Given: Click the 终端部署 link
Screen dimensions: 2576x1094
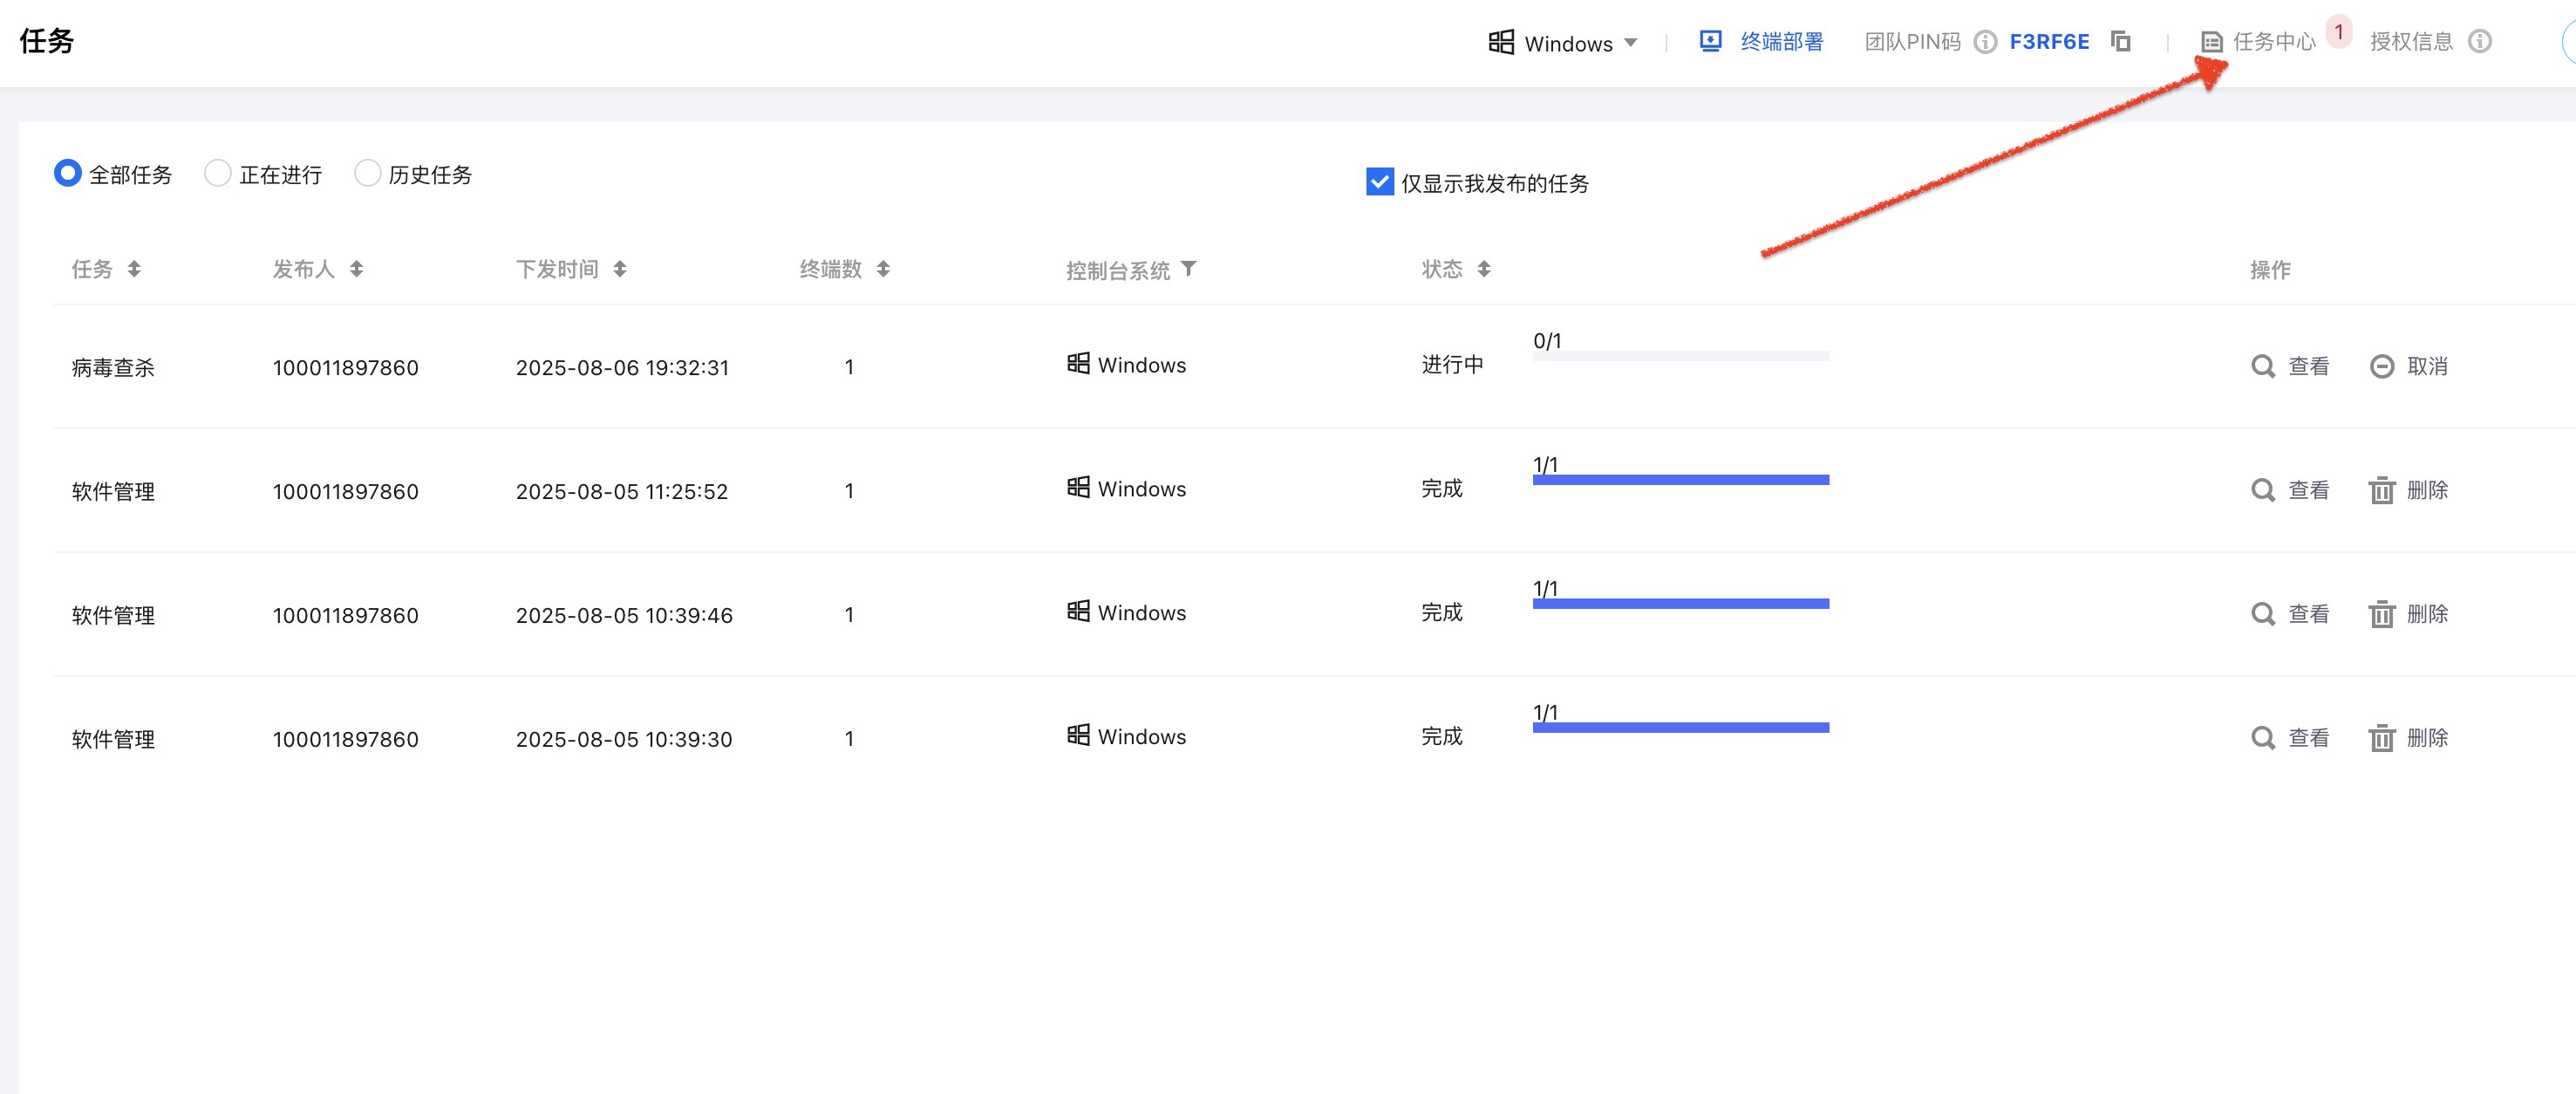Looking at the screenshot, I should pos(1781,42).
